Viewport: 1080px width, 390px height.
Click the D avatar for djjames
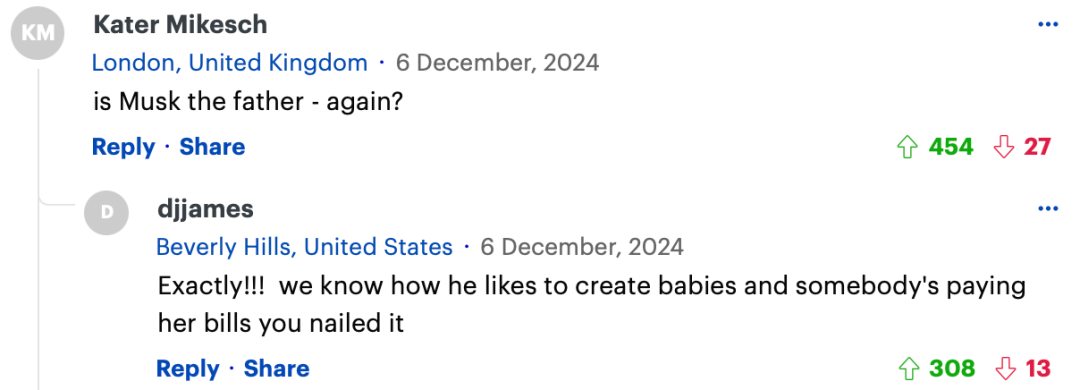point(107,212)
